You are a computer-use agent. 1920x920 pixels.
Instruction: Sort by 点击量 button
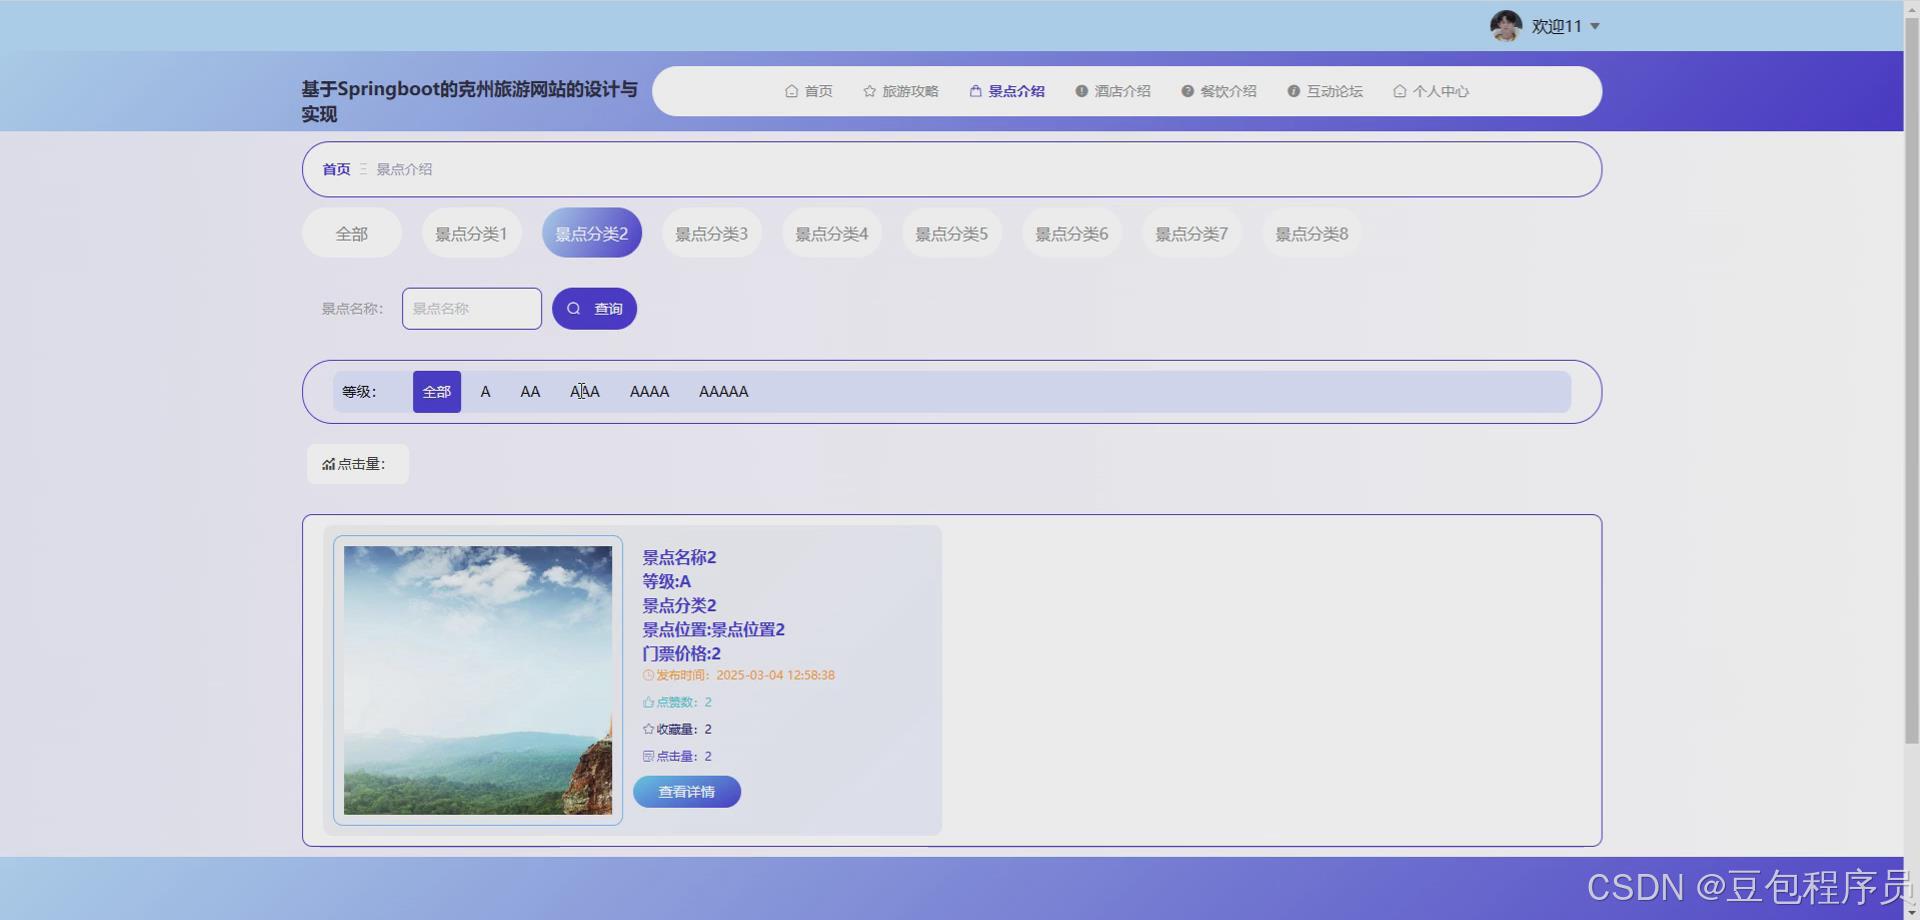(x=358, y=464)
